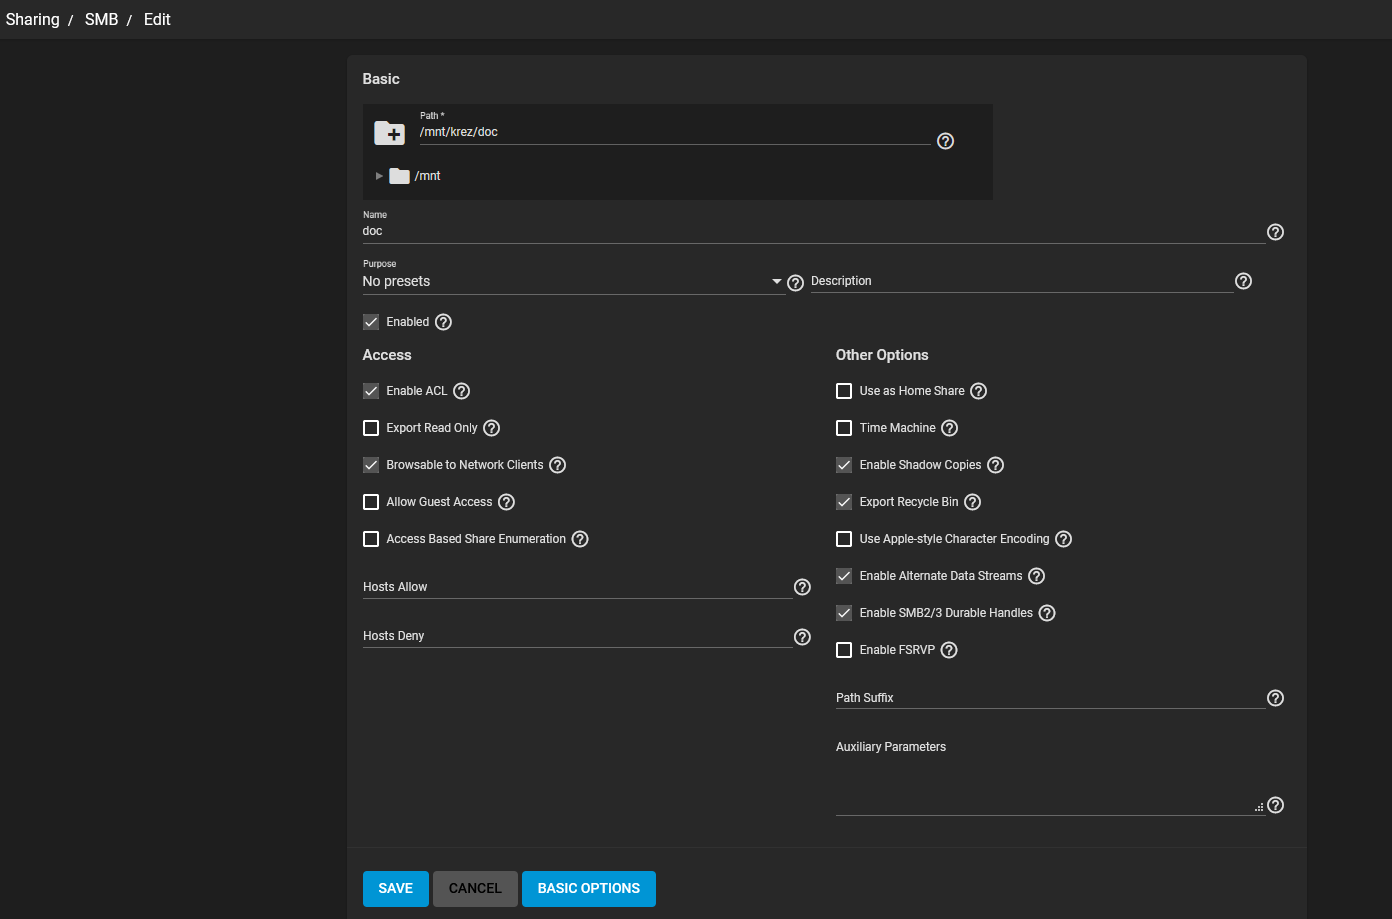This screenshot has height=919, width=1392.
Task: Check Use as Home Share option
Action: [844, 391]
